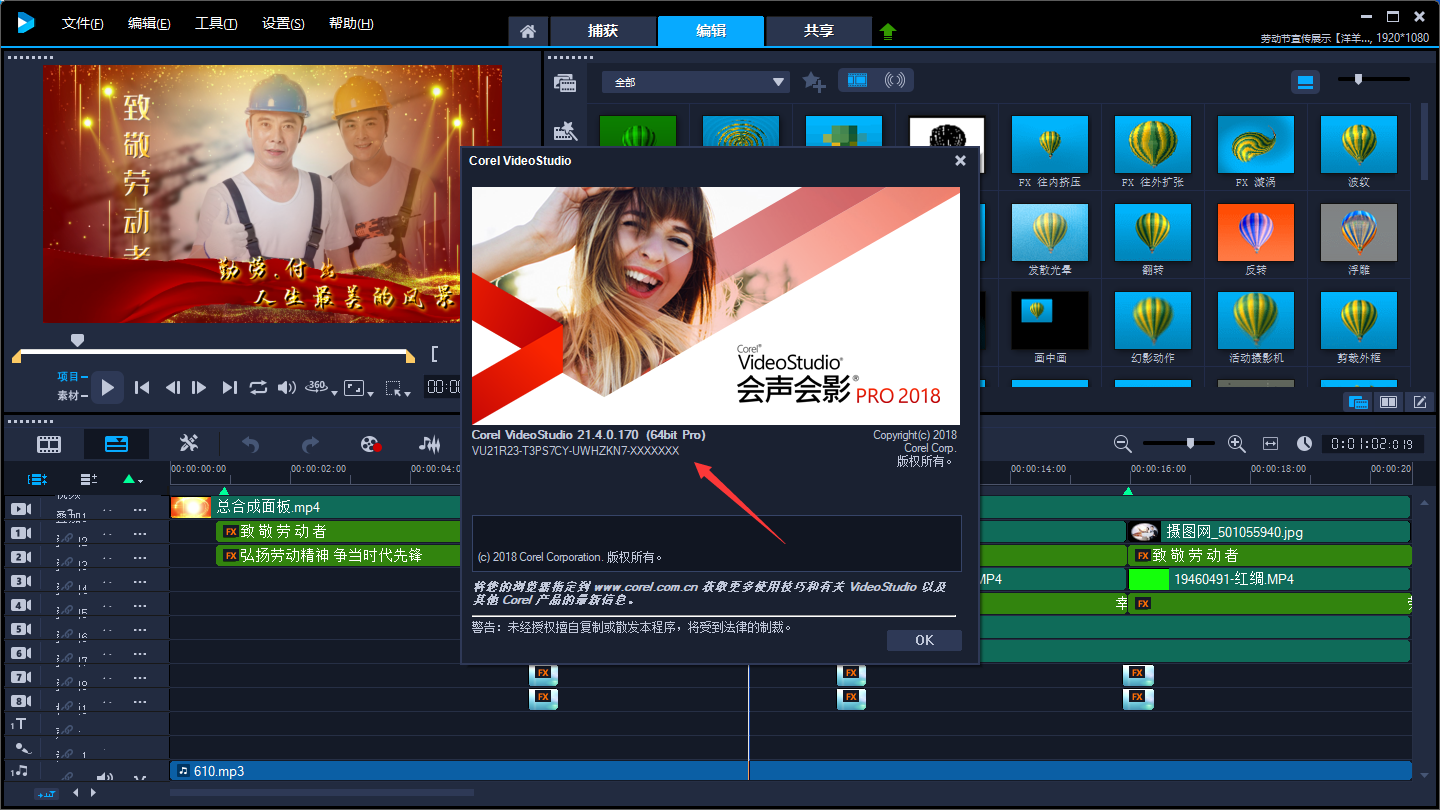Redo the last action
Viewport: 1440px width, 810px height.
311,444
